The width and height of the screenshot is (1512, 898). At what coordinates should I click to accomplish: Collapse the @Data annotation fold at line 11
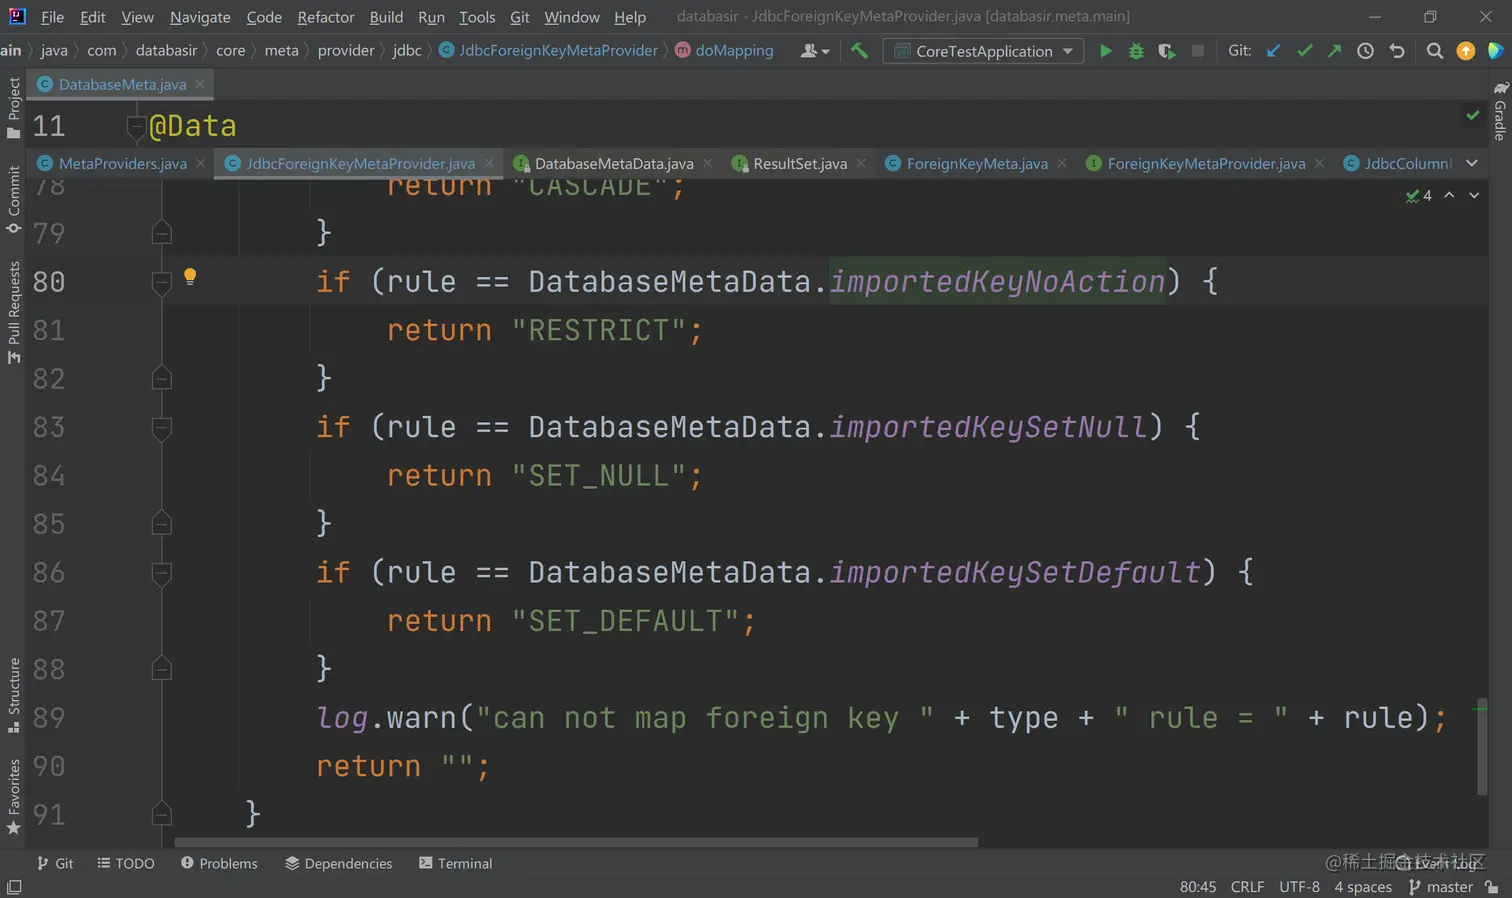[137, 126]
